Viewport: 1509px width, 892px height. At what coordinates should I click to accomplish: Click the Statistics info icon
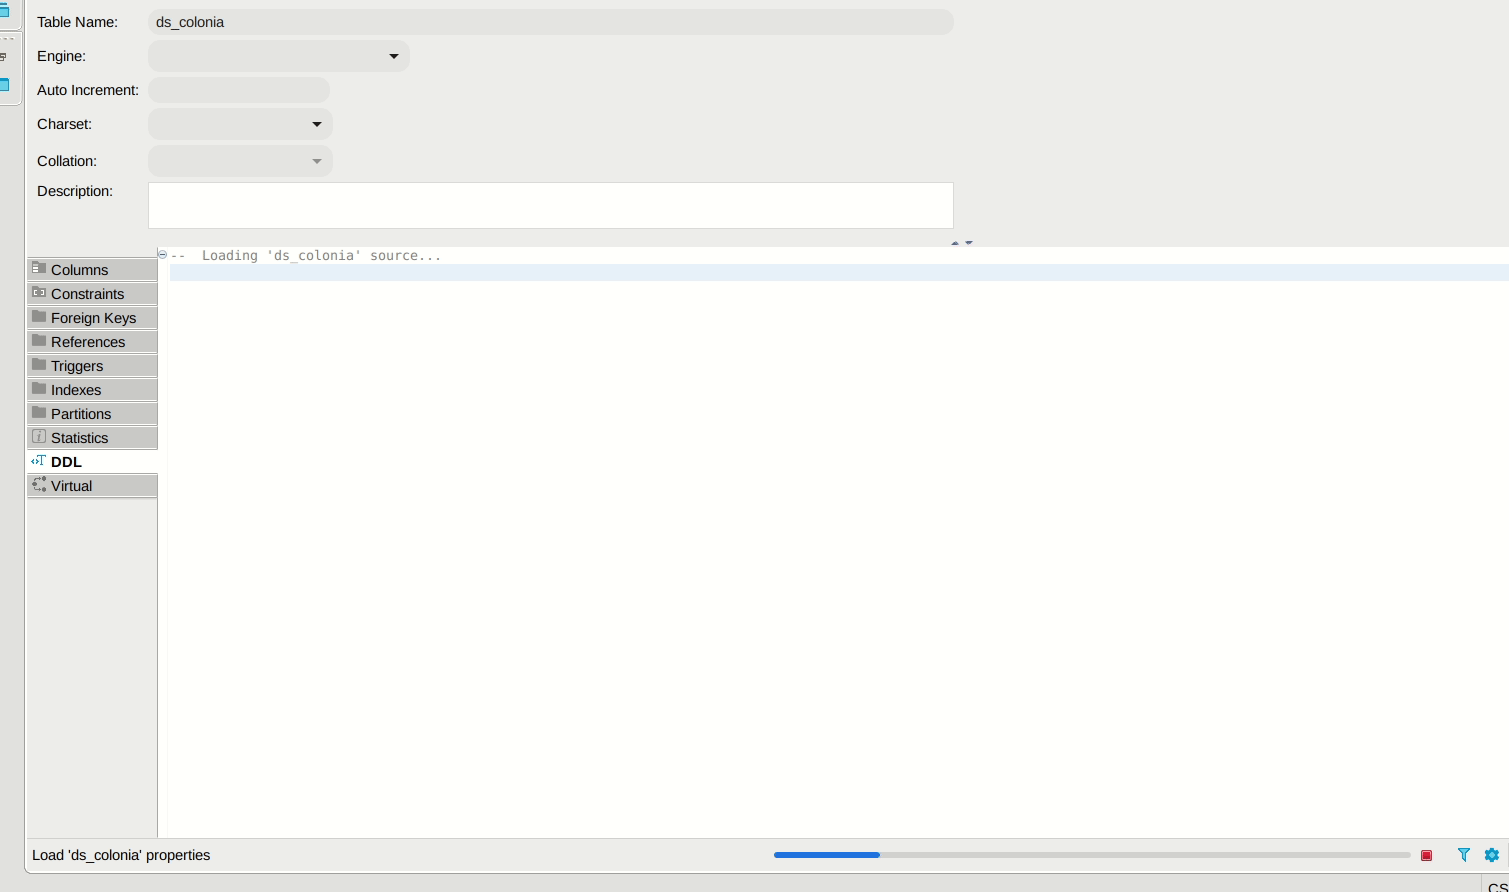(x=39, y=436)
